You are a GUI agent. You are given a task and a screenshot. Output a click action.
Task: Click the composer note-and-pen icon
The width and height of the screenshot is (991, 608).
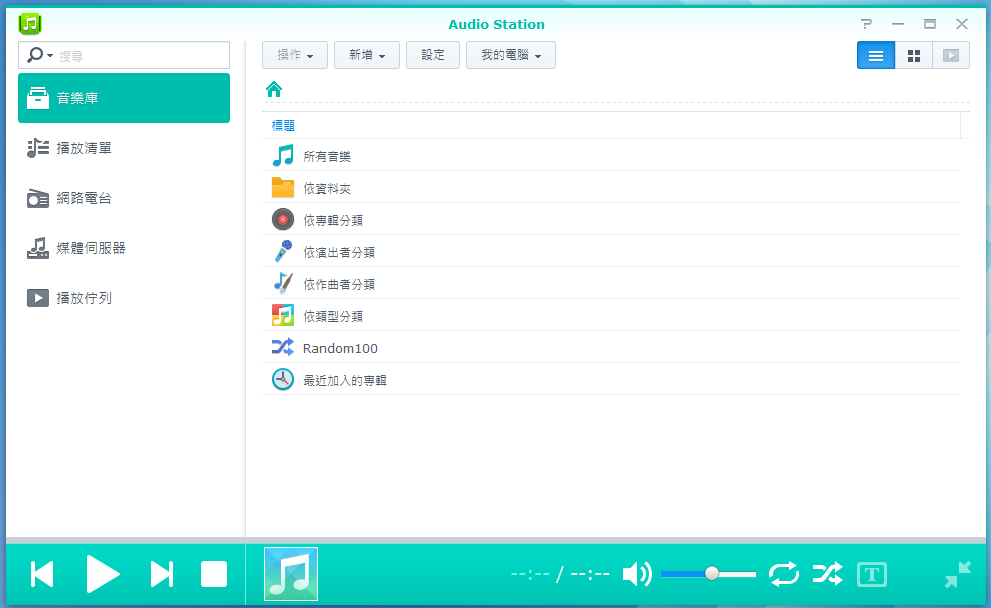point(283,283)
